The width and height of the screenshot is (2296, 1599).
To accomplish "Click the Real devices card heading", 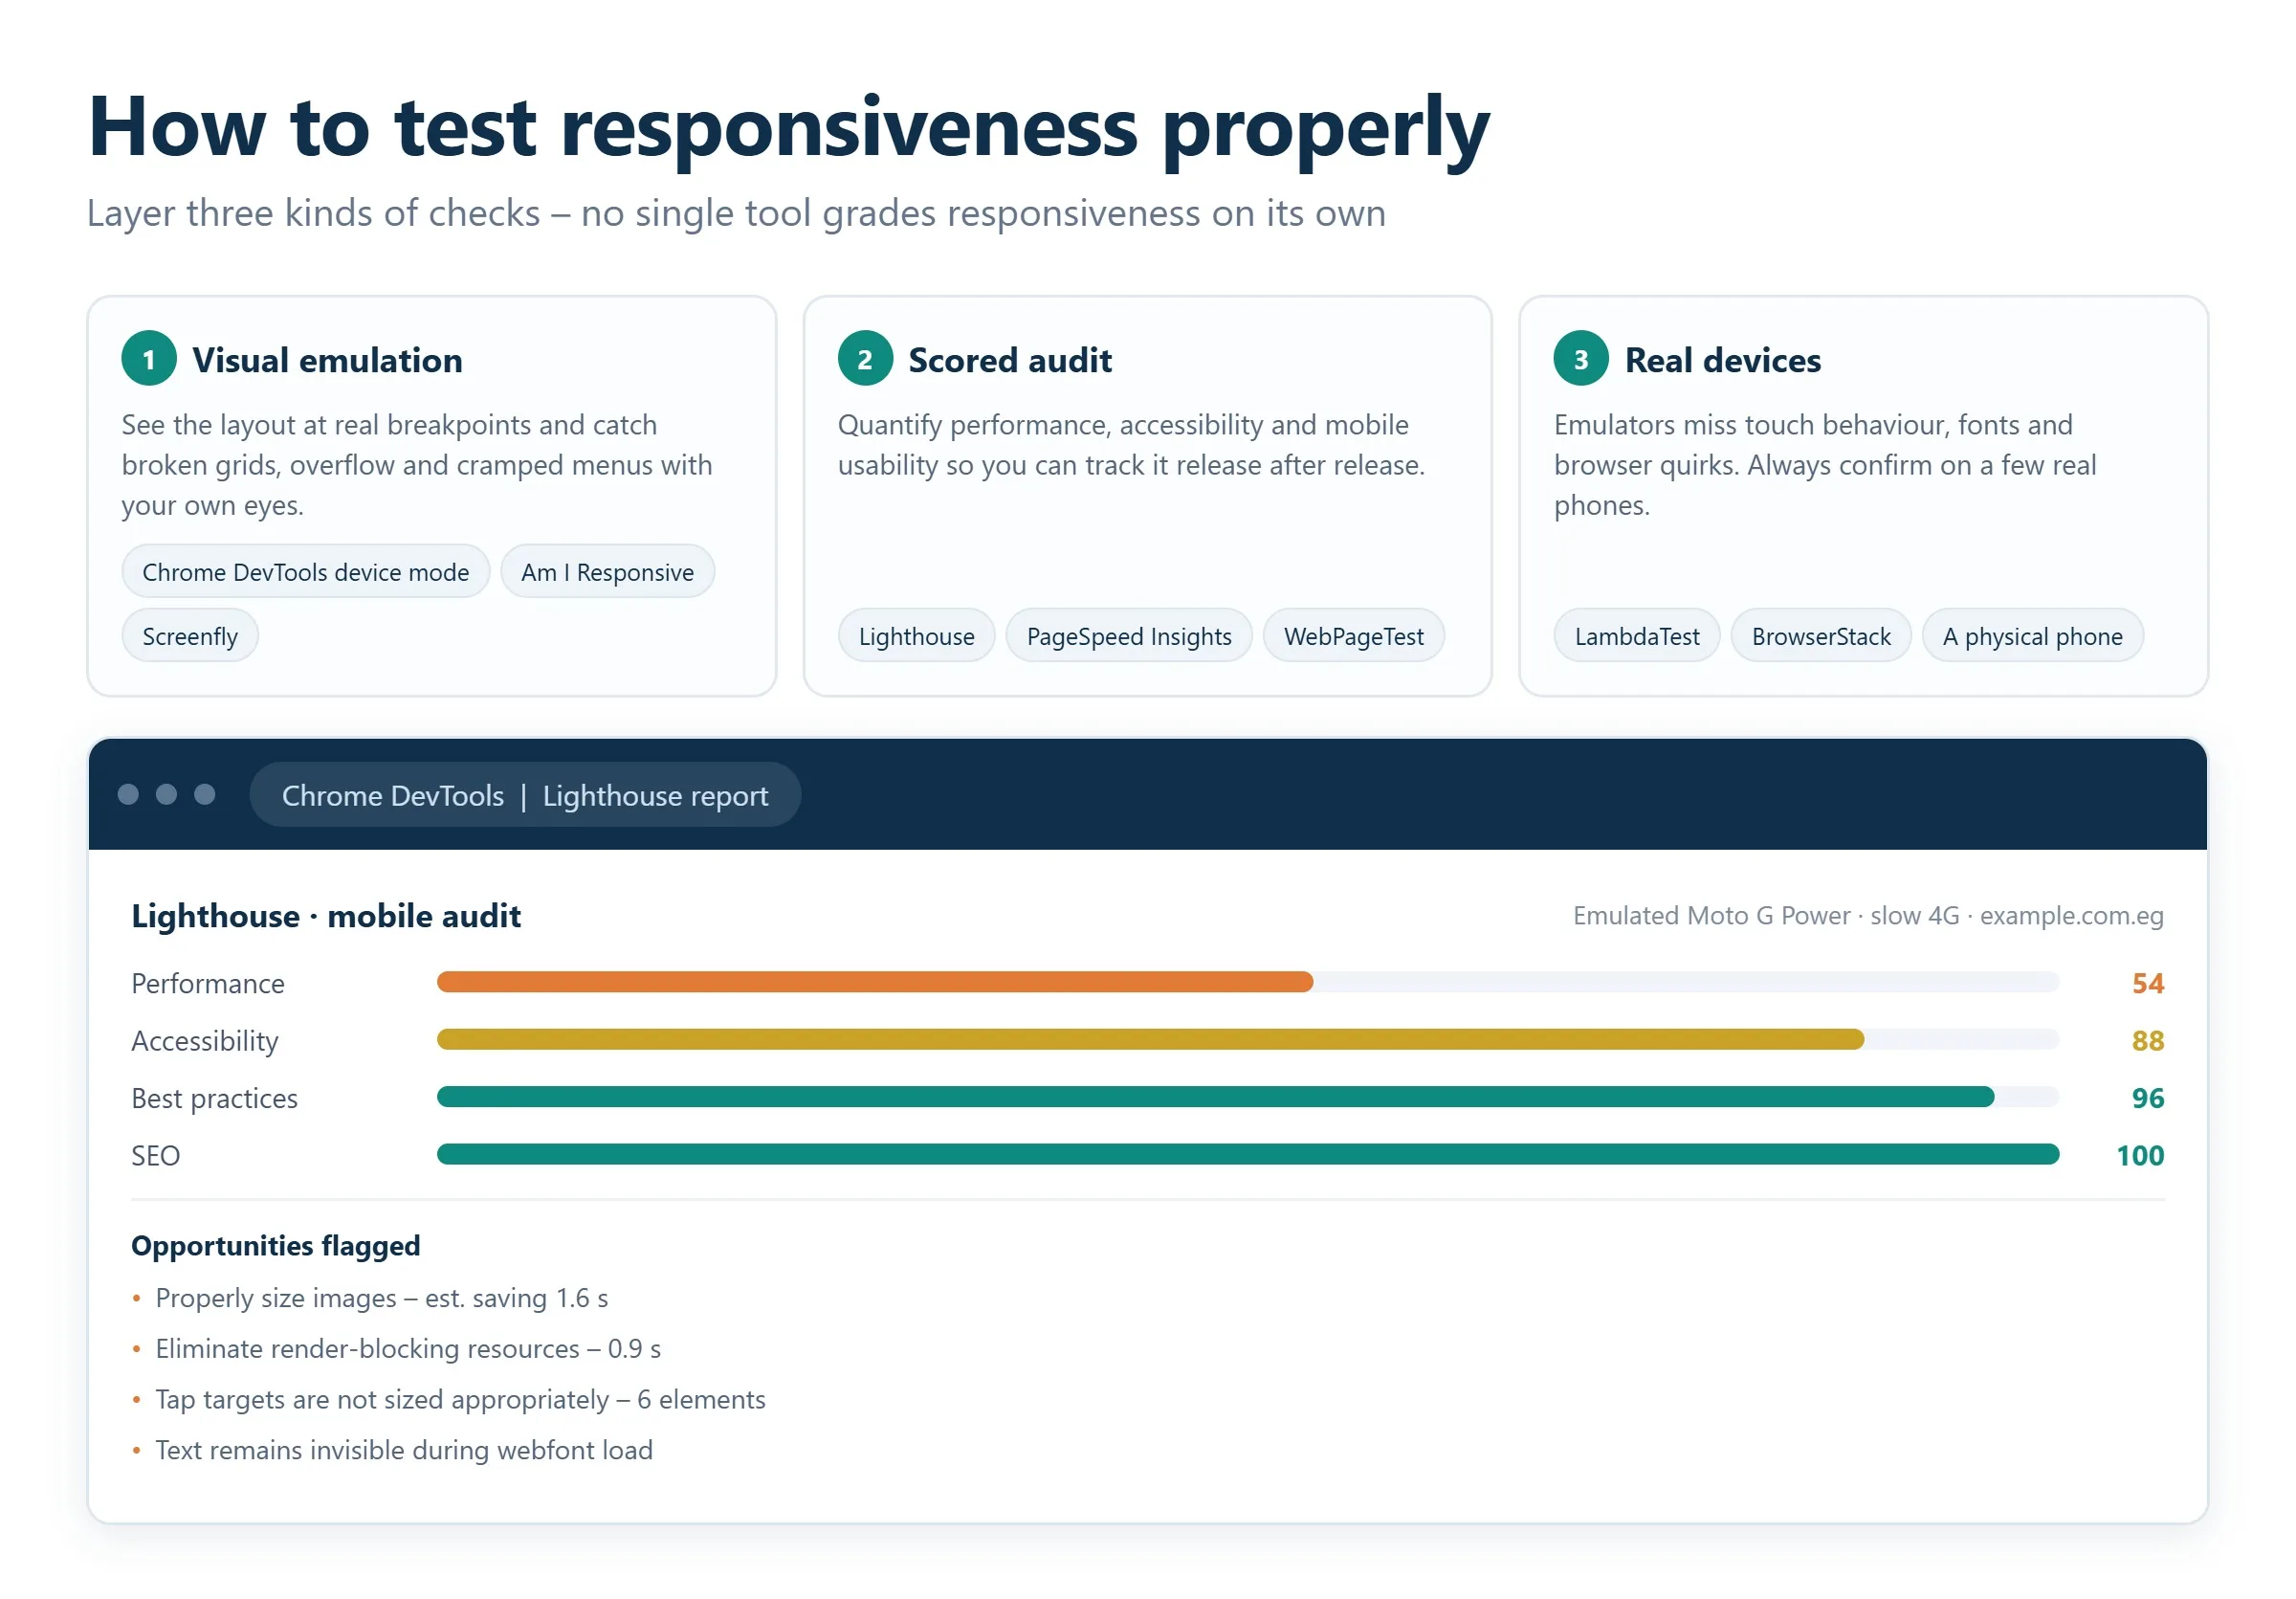I will click(x=1723, y=360).
